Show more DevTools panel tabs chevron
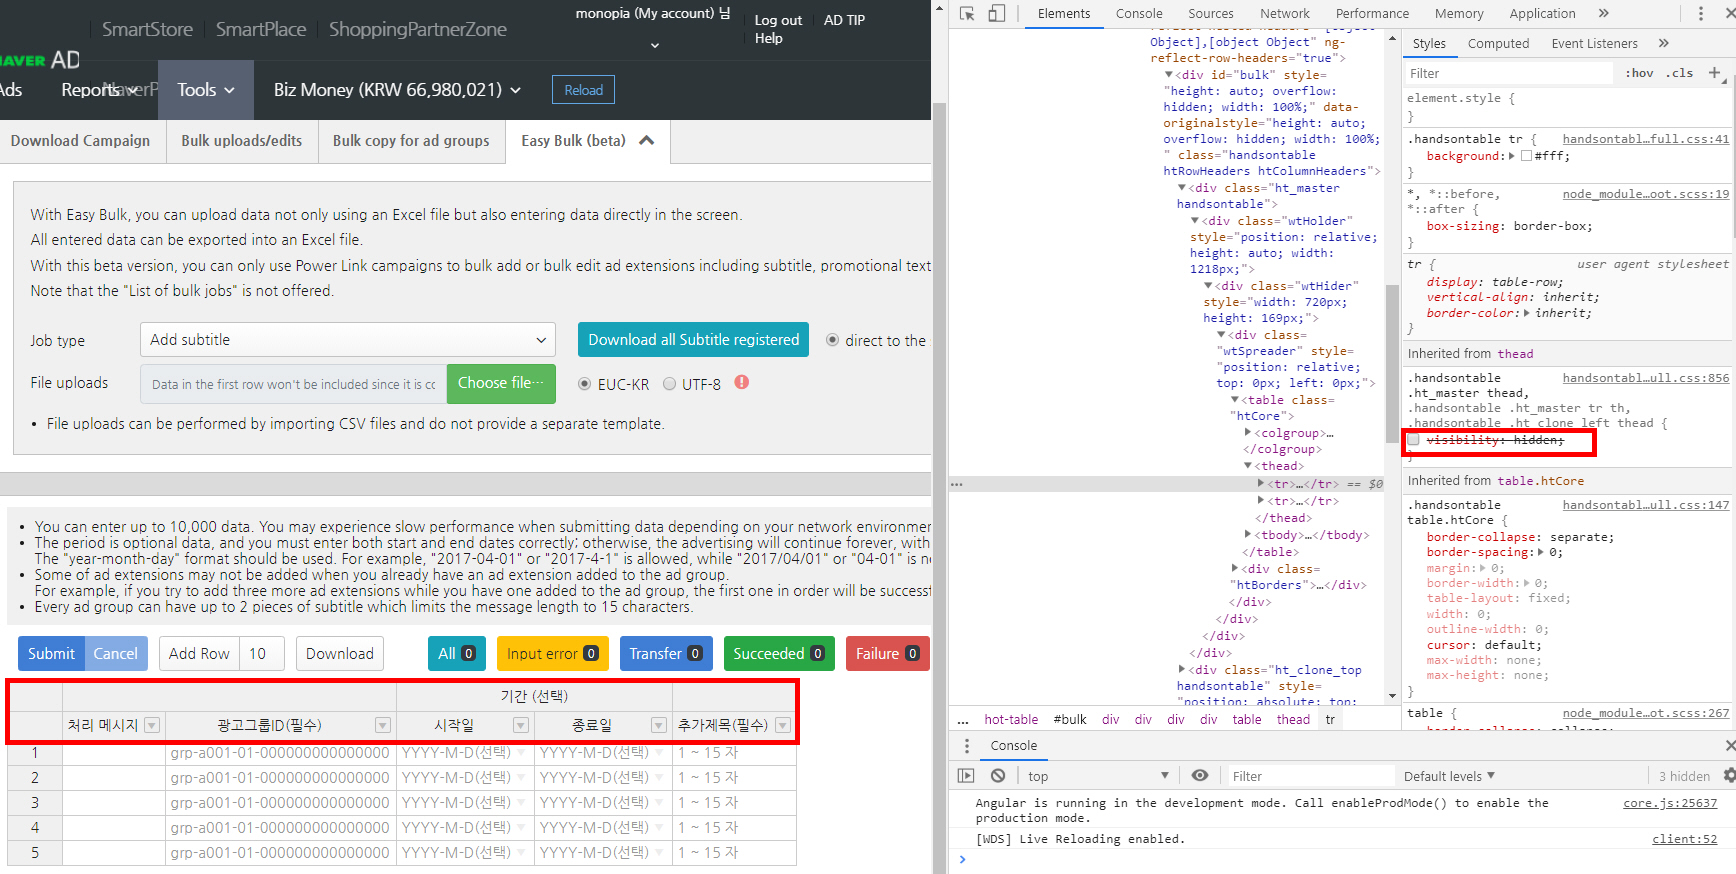This screenshot has width=1736, height=874. (1604, 13)
